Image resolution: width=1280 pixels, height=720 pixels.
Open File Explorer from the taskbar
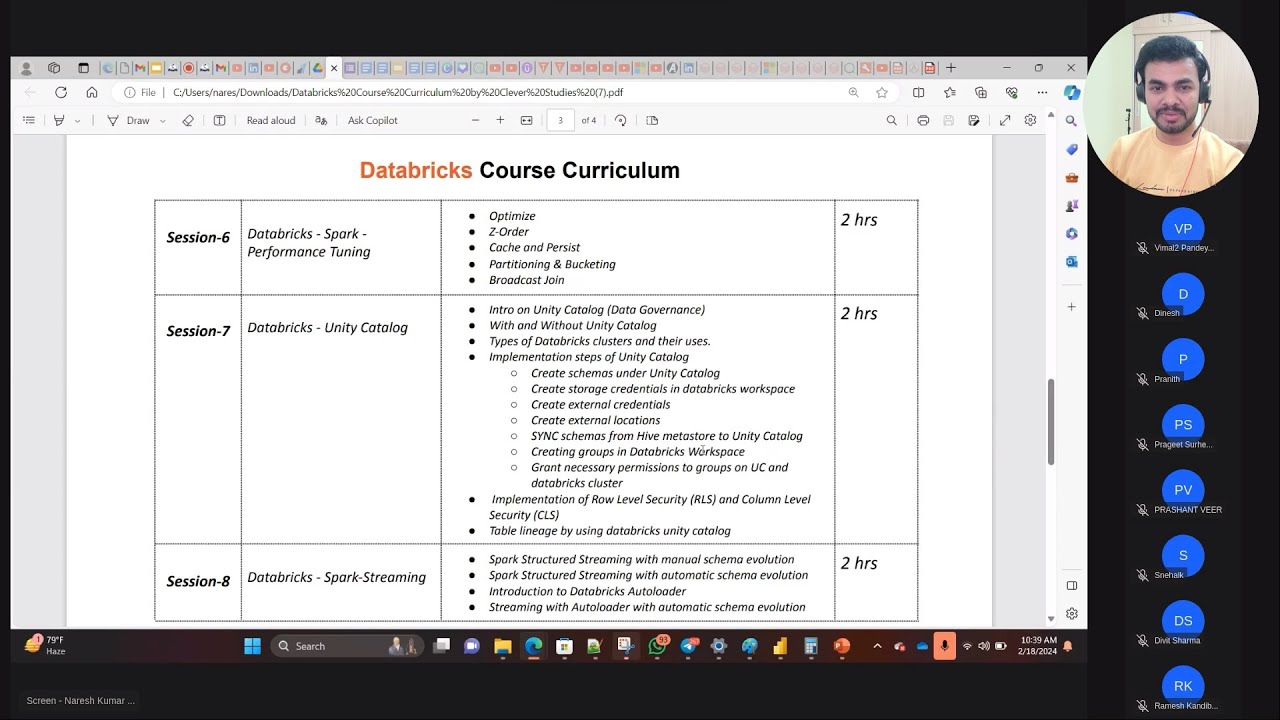click(502, 646)
